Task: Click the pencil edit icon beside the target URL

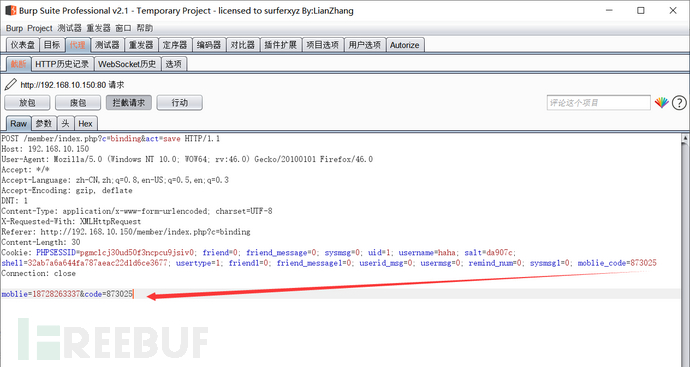Action: tap(11, 84)
